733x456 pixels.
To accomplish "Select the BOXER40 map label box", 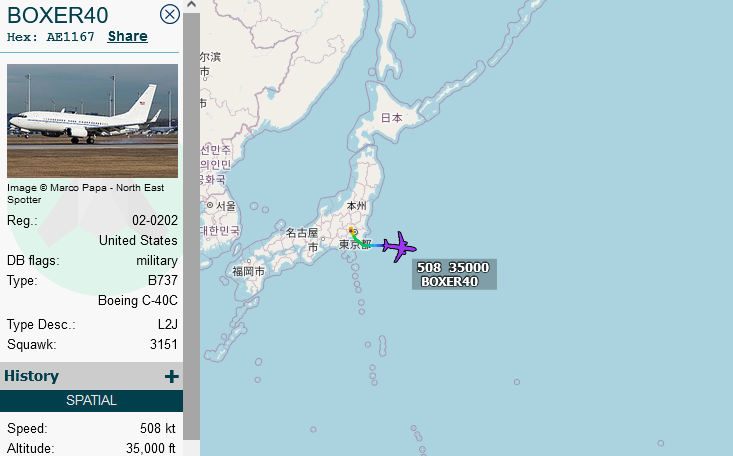I will (454, 274).
